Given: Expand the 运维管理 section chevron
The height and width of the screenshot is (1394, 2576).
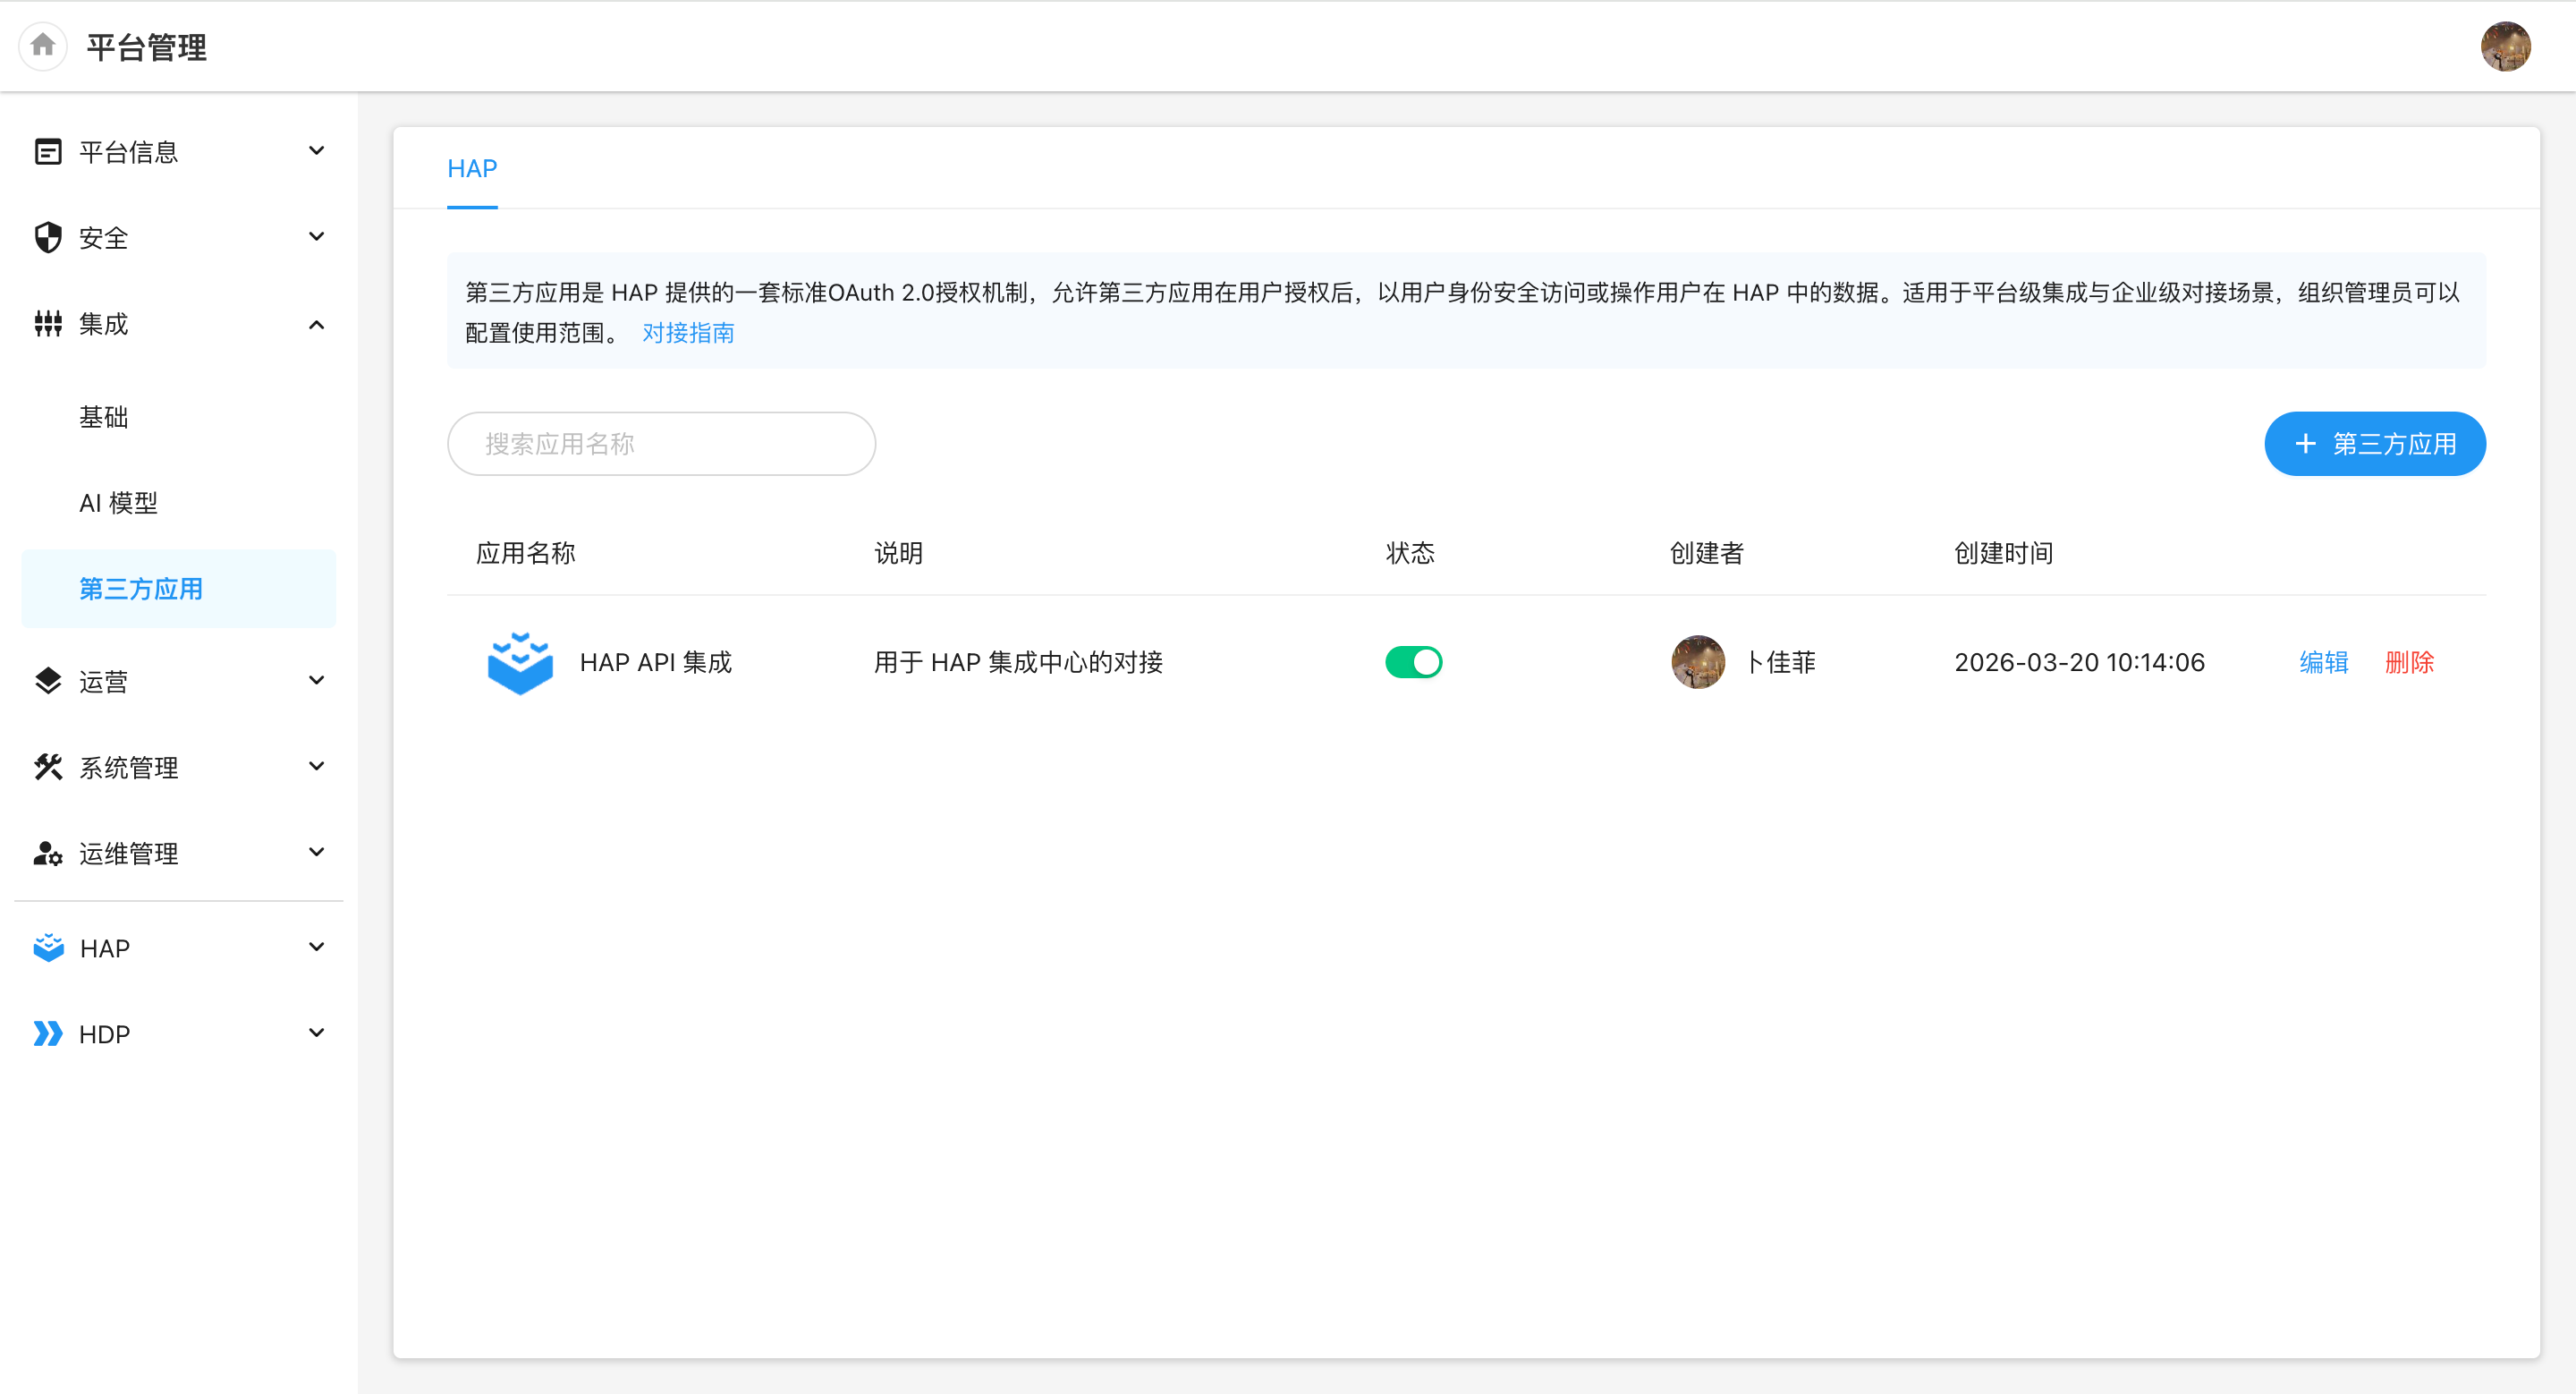Looking at the screenshot, I should pyautogui.click(x=317, y=853).
